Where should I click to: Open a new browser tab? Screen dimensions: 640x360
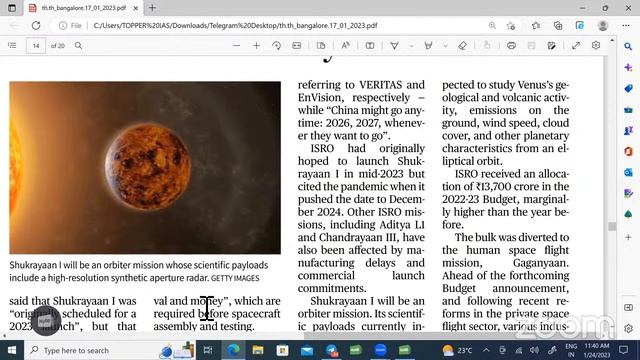pyautogui.click(x=152, y=8)
